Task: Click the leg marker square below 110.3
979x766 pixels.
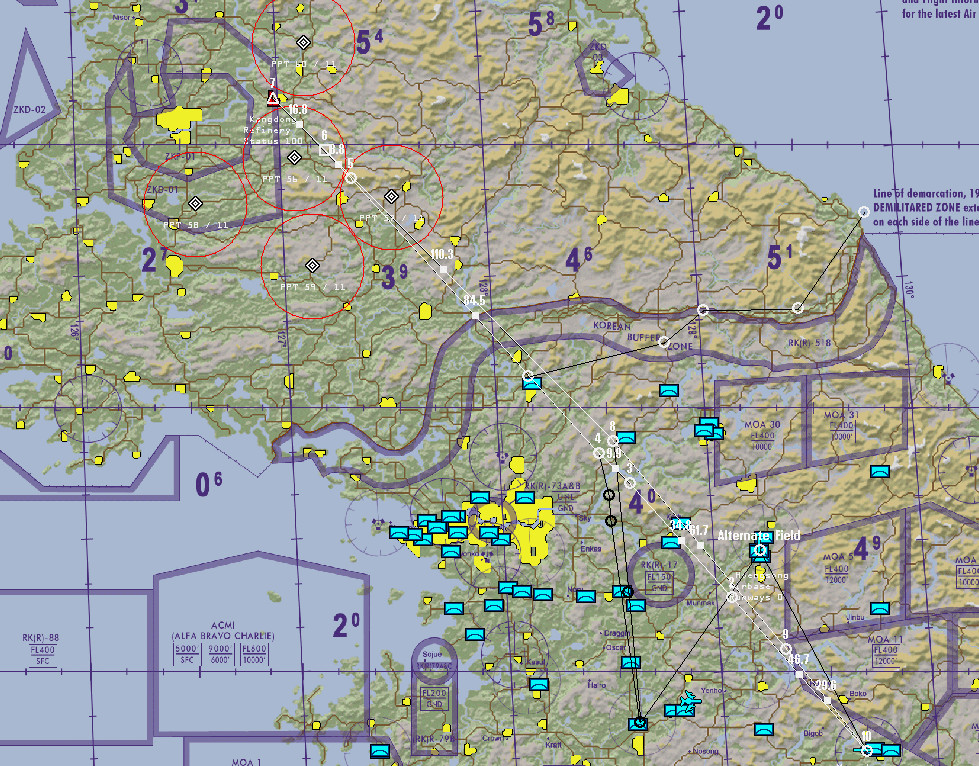Action: (443, 269)
